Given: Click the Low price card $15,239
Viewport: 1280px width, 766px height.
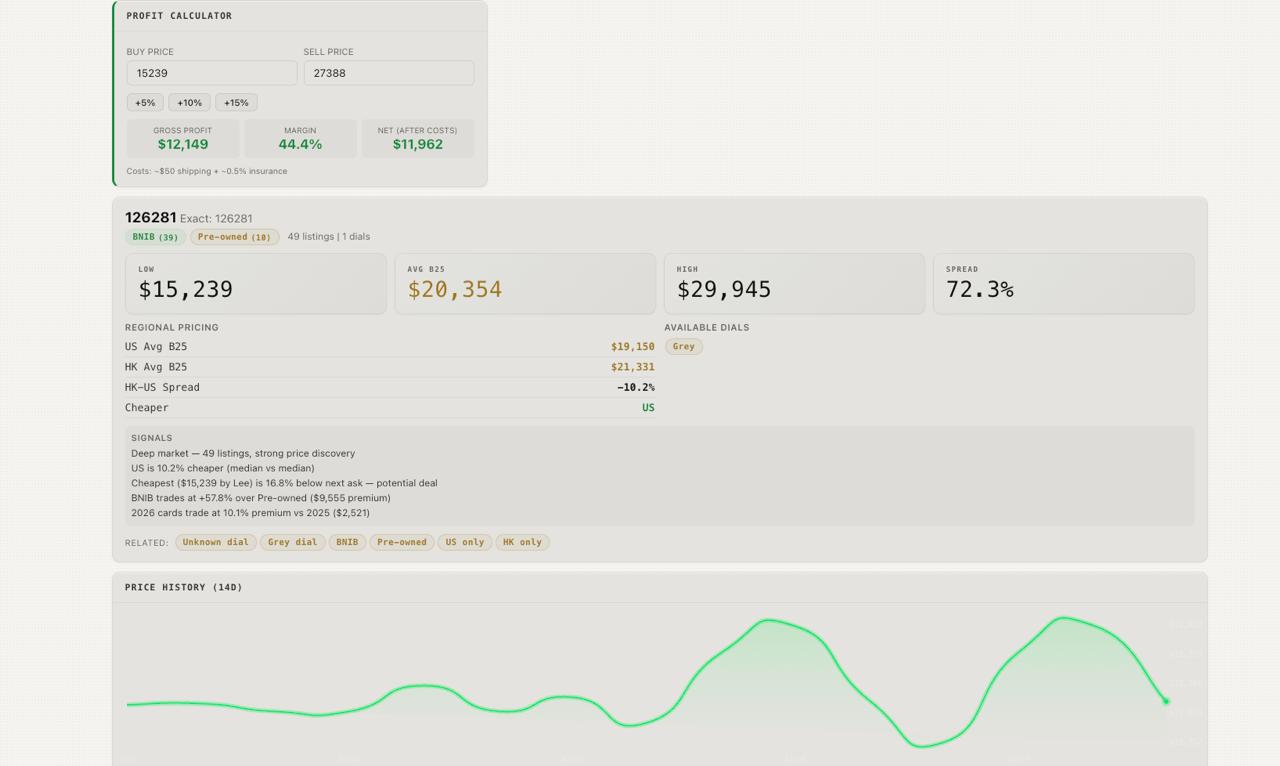Looking at the screenshot, I should (x=256, y=284).
